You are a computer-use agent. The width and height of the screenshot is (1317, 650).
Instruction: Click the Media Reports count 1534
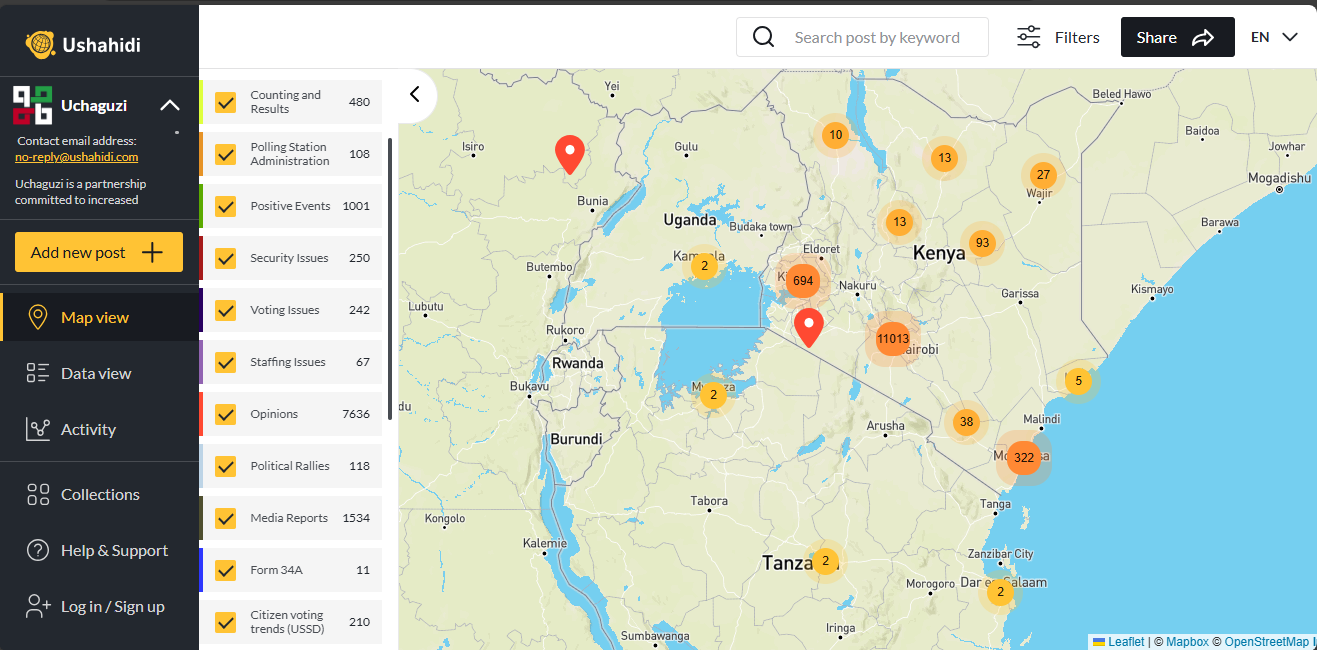point(356,518)
